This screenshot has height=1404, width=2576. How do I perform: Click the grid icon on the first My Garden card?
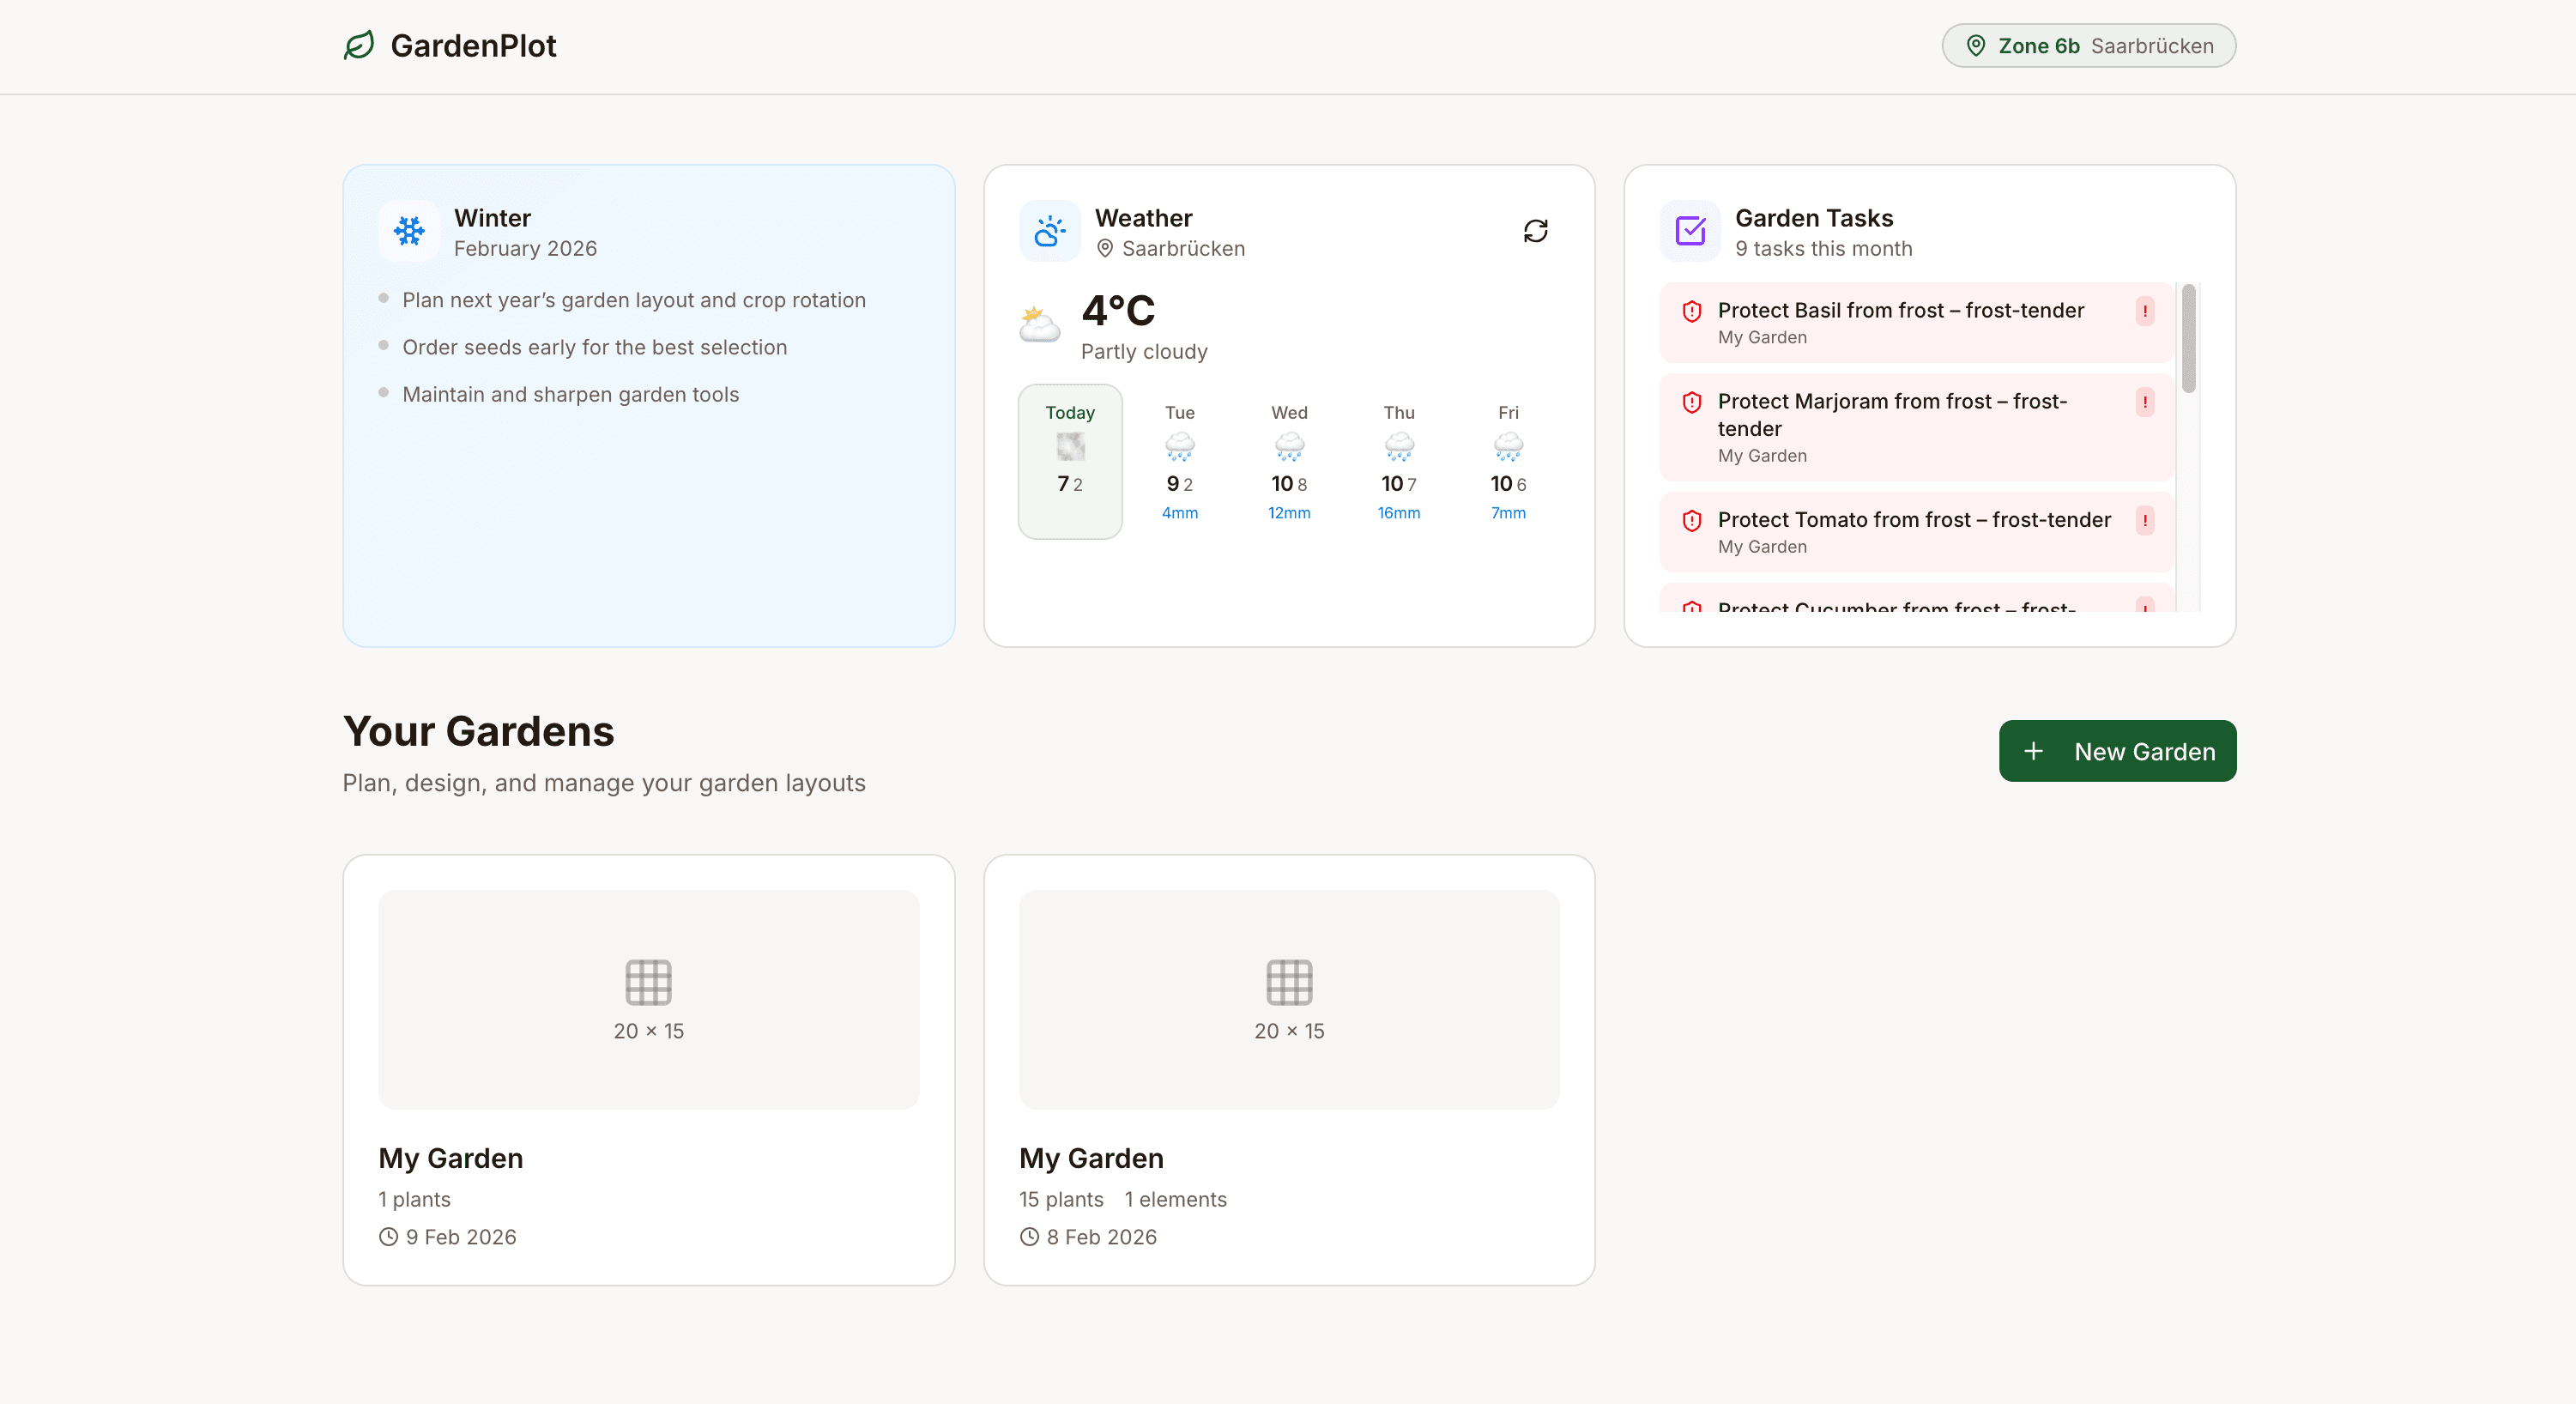coord(648,982)
